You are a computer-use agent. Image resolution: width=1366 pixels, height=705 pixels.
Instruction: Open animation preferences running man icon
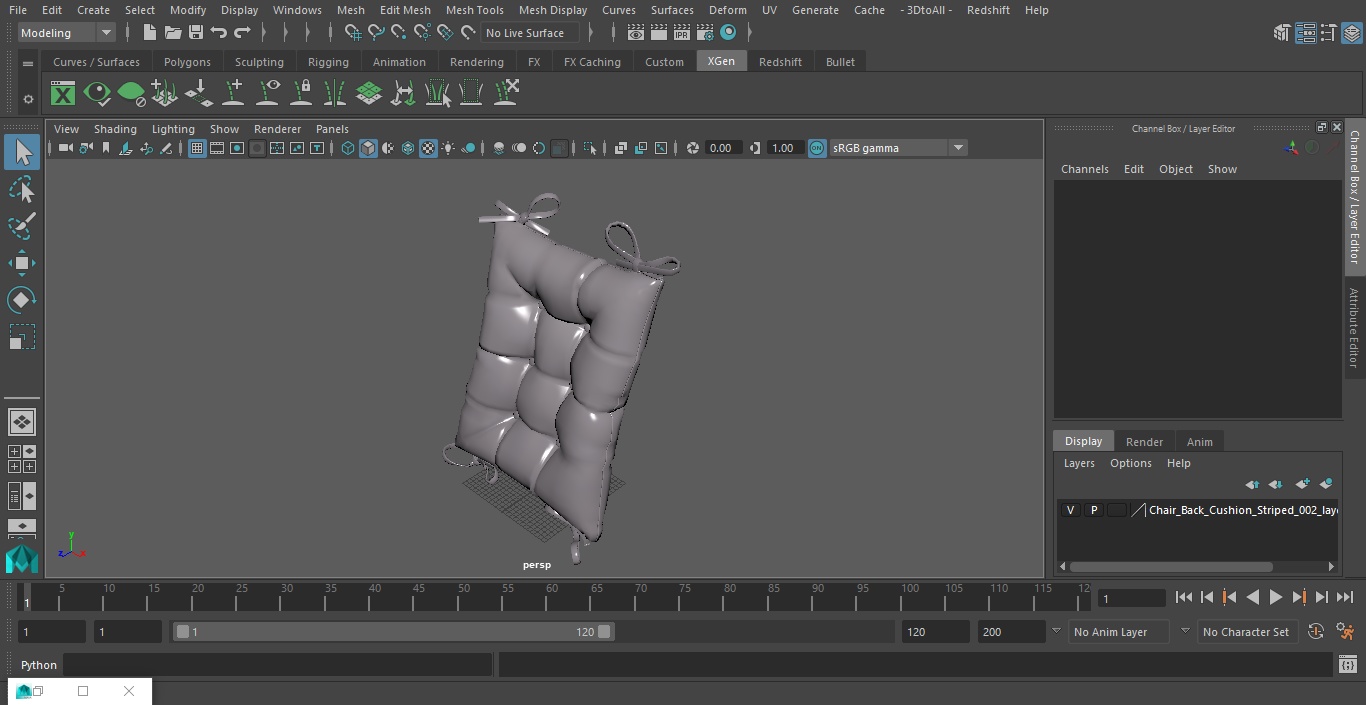click(x=1345, y=632)
